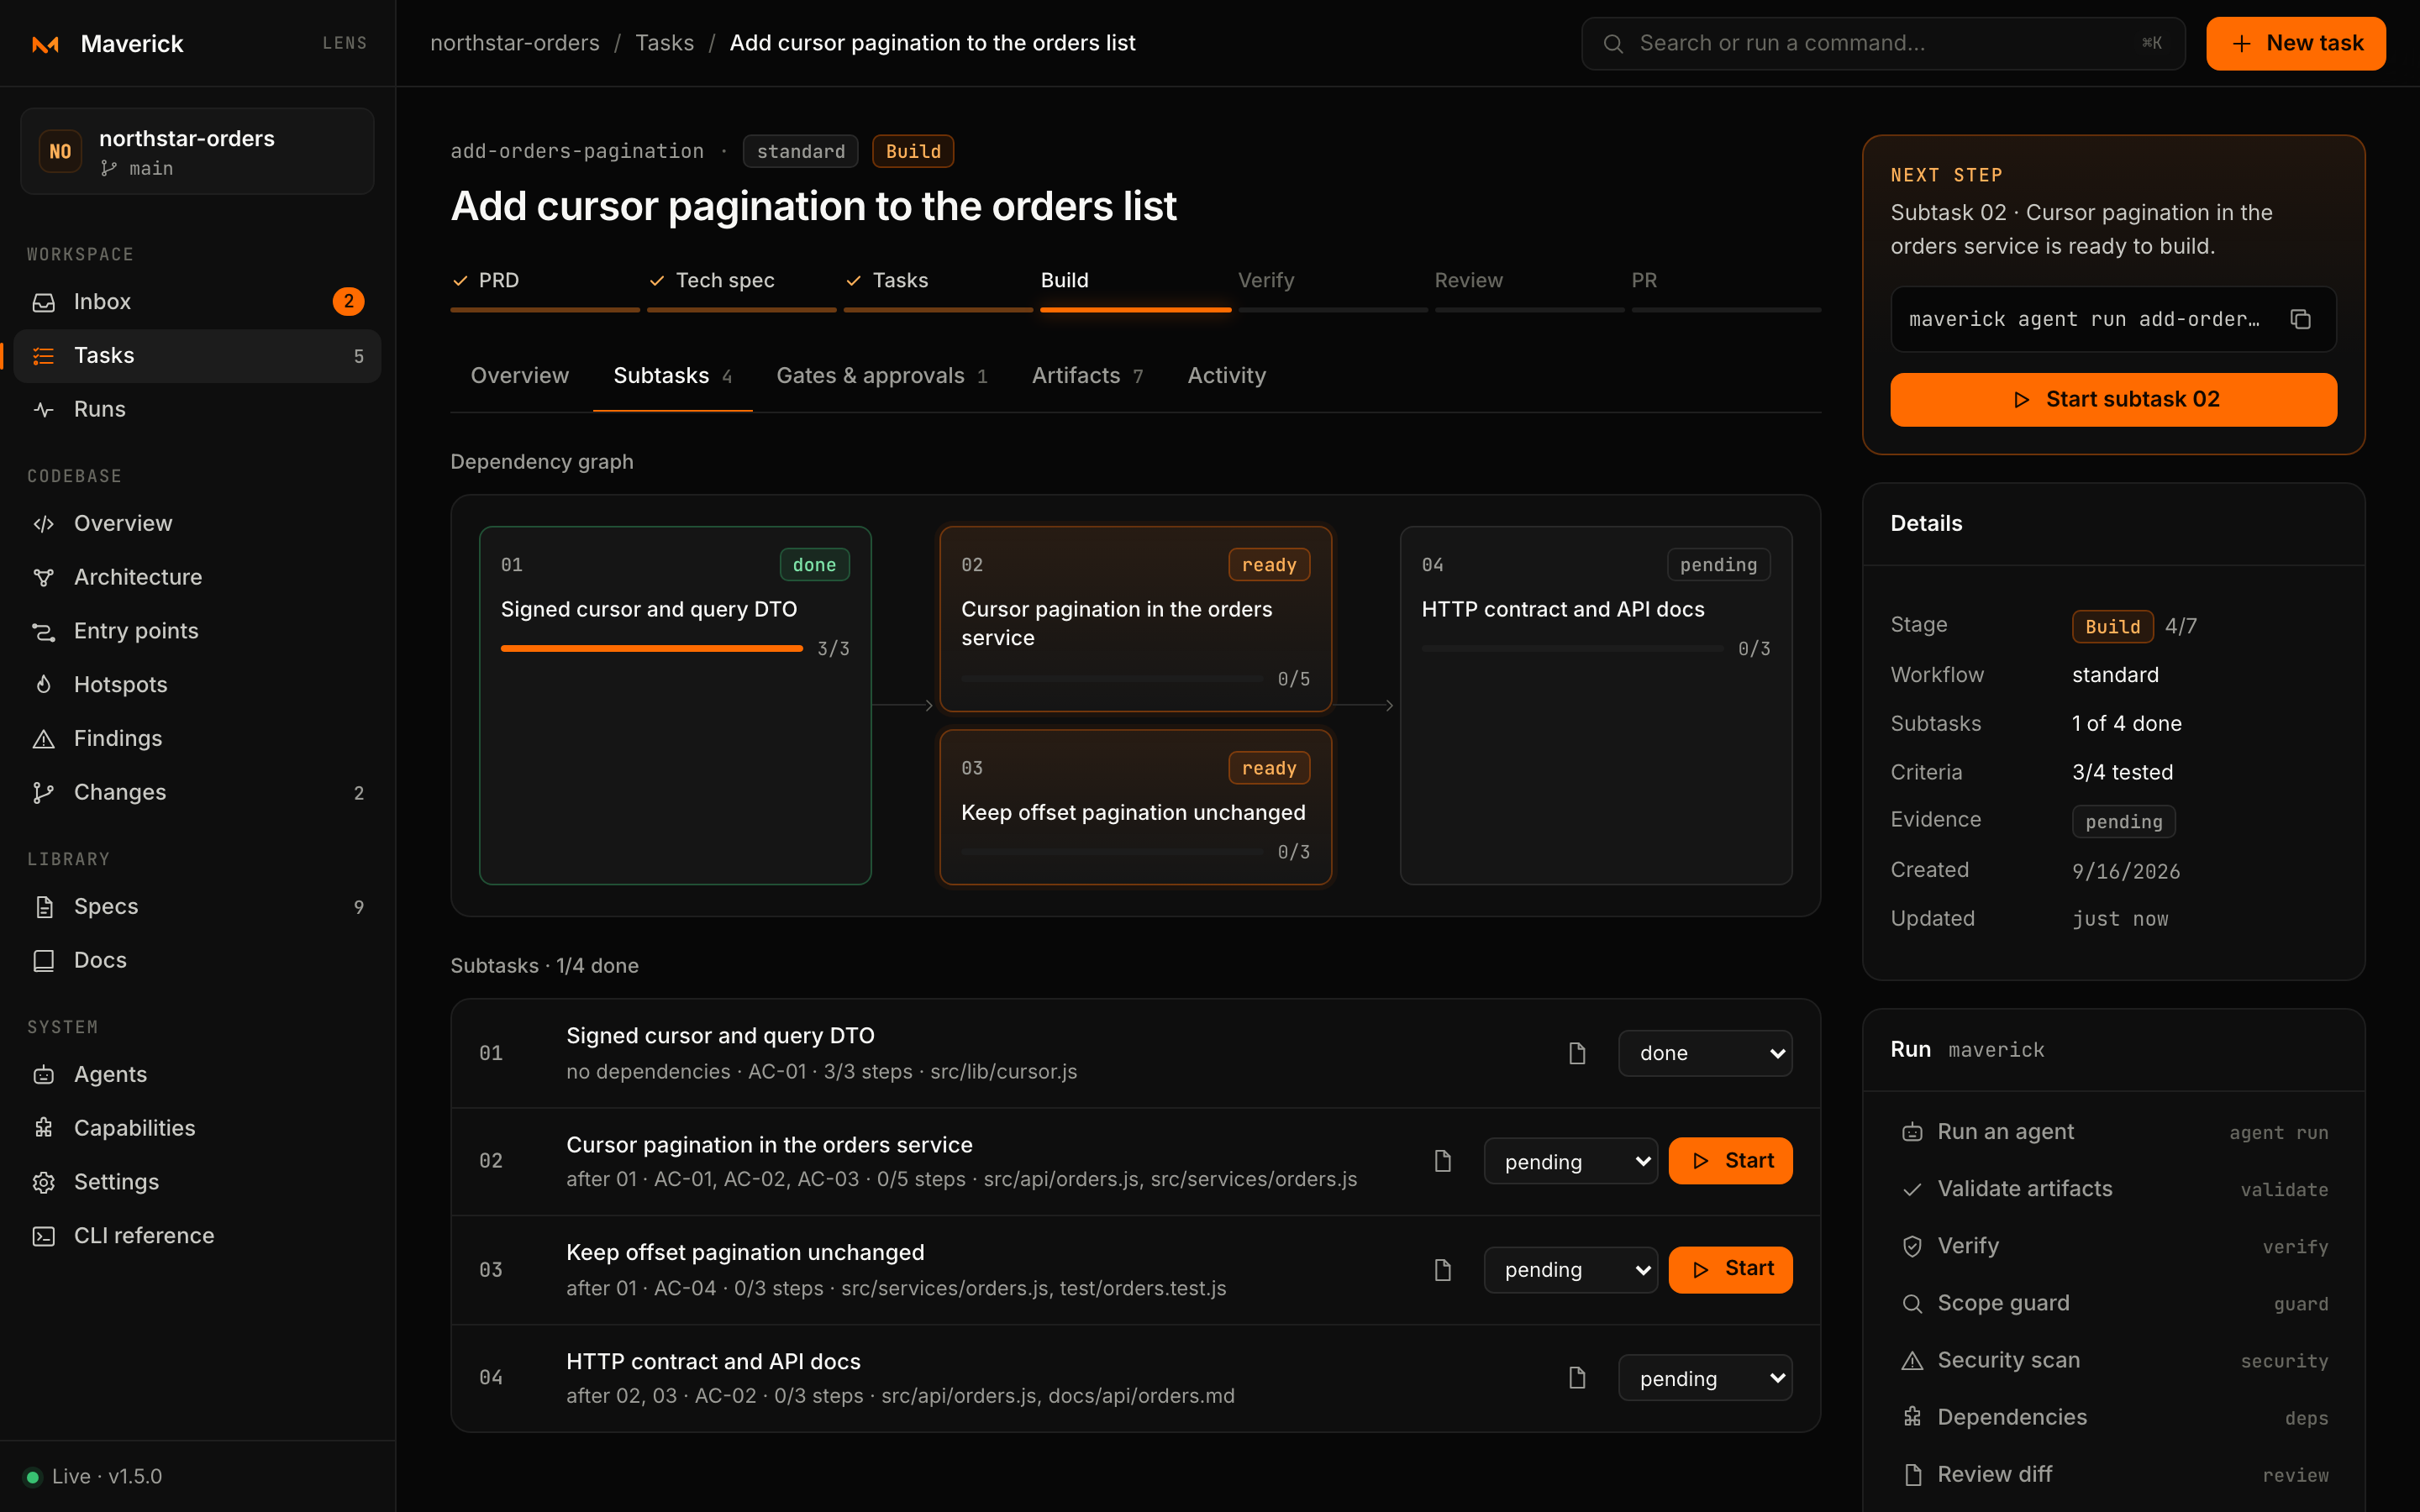
Task: Open file icon for subtask 02 row
Action: click(x=1442, y=1161)
